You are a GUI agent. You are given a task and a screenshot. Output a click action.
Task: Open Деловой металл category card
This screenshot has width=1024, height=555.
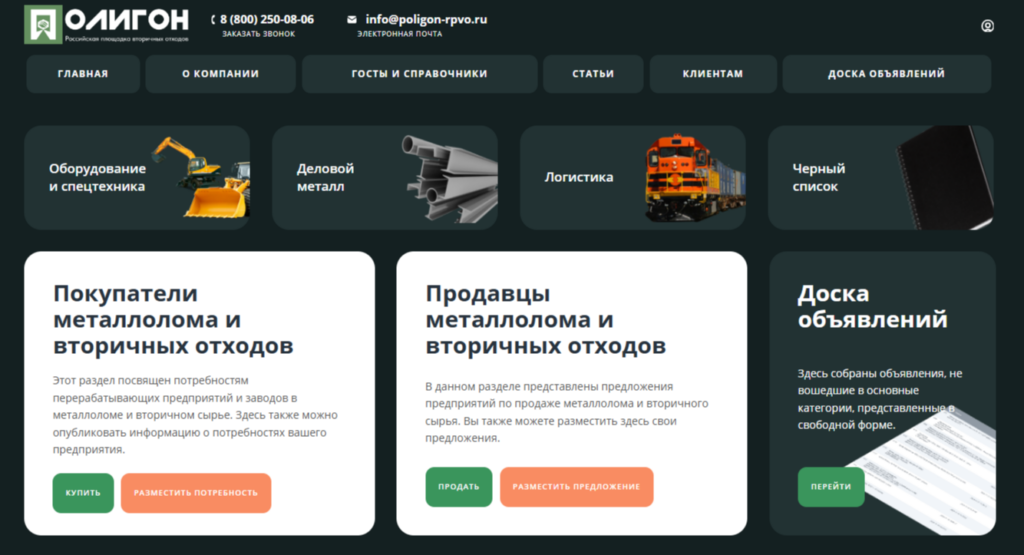pyautogui.click(x=385, y=178)
